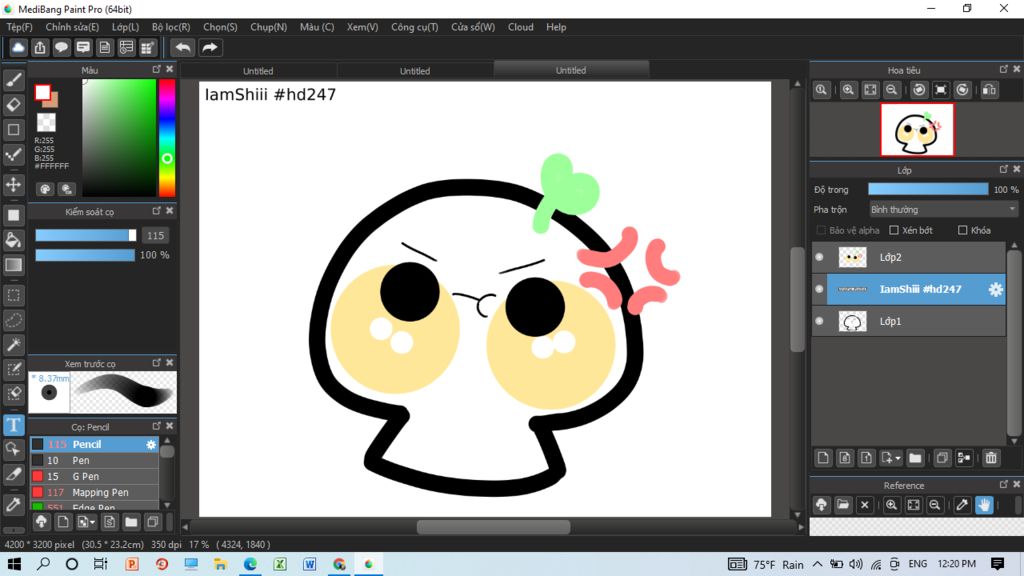Toggle visibility of Lớp2 layer
Image resolution: width=1024 pixels, height=576 pixels.
[x=820, y=257]
